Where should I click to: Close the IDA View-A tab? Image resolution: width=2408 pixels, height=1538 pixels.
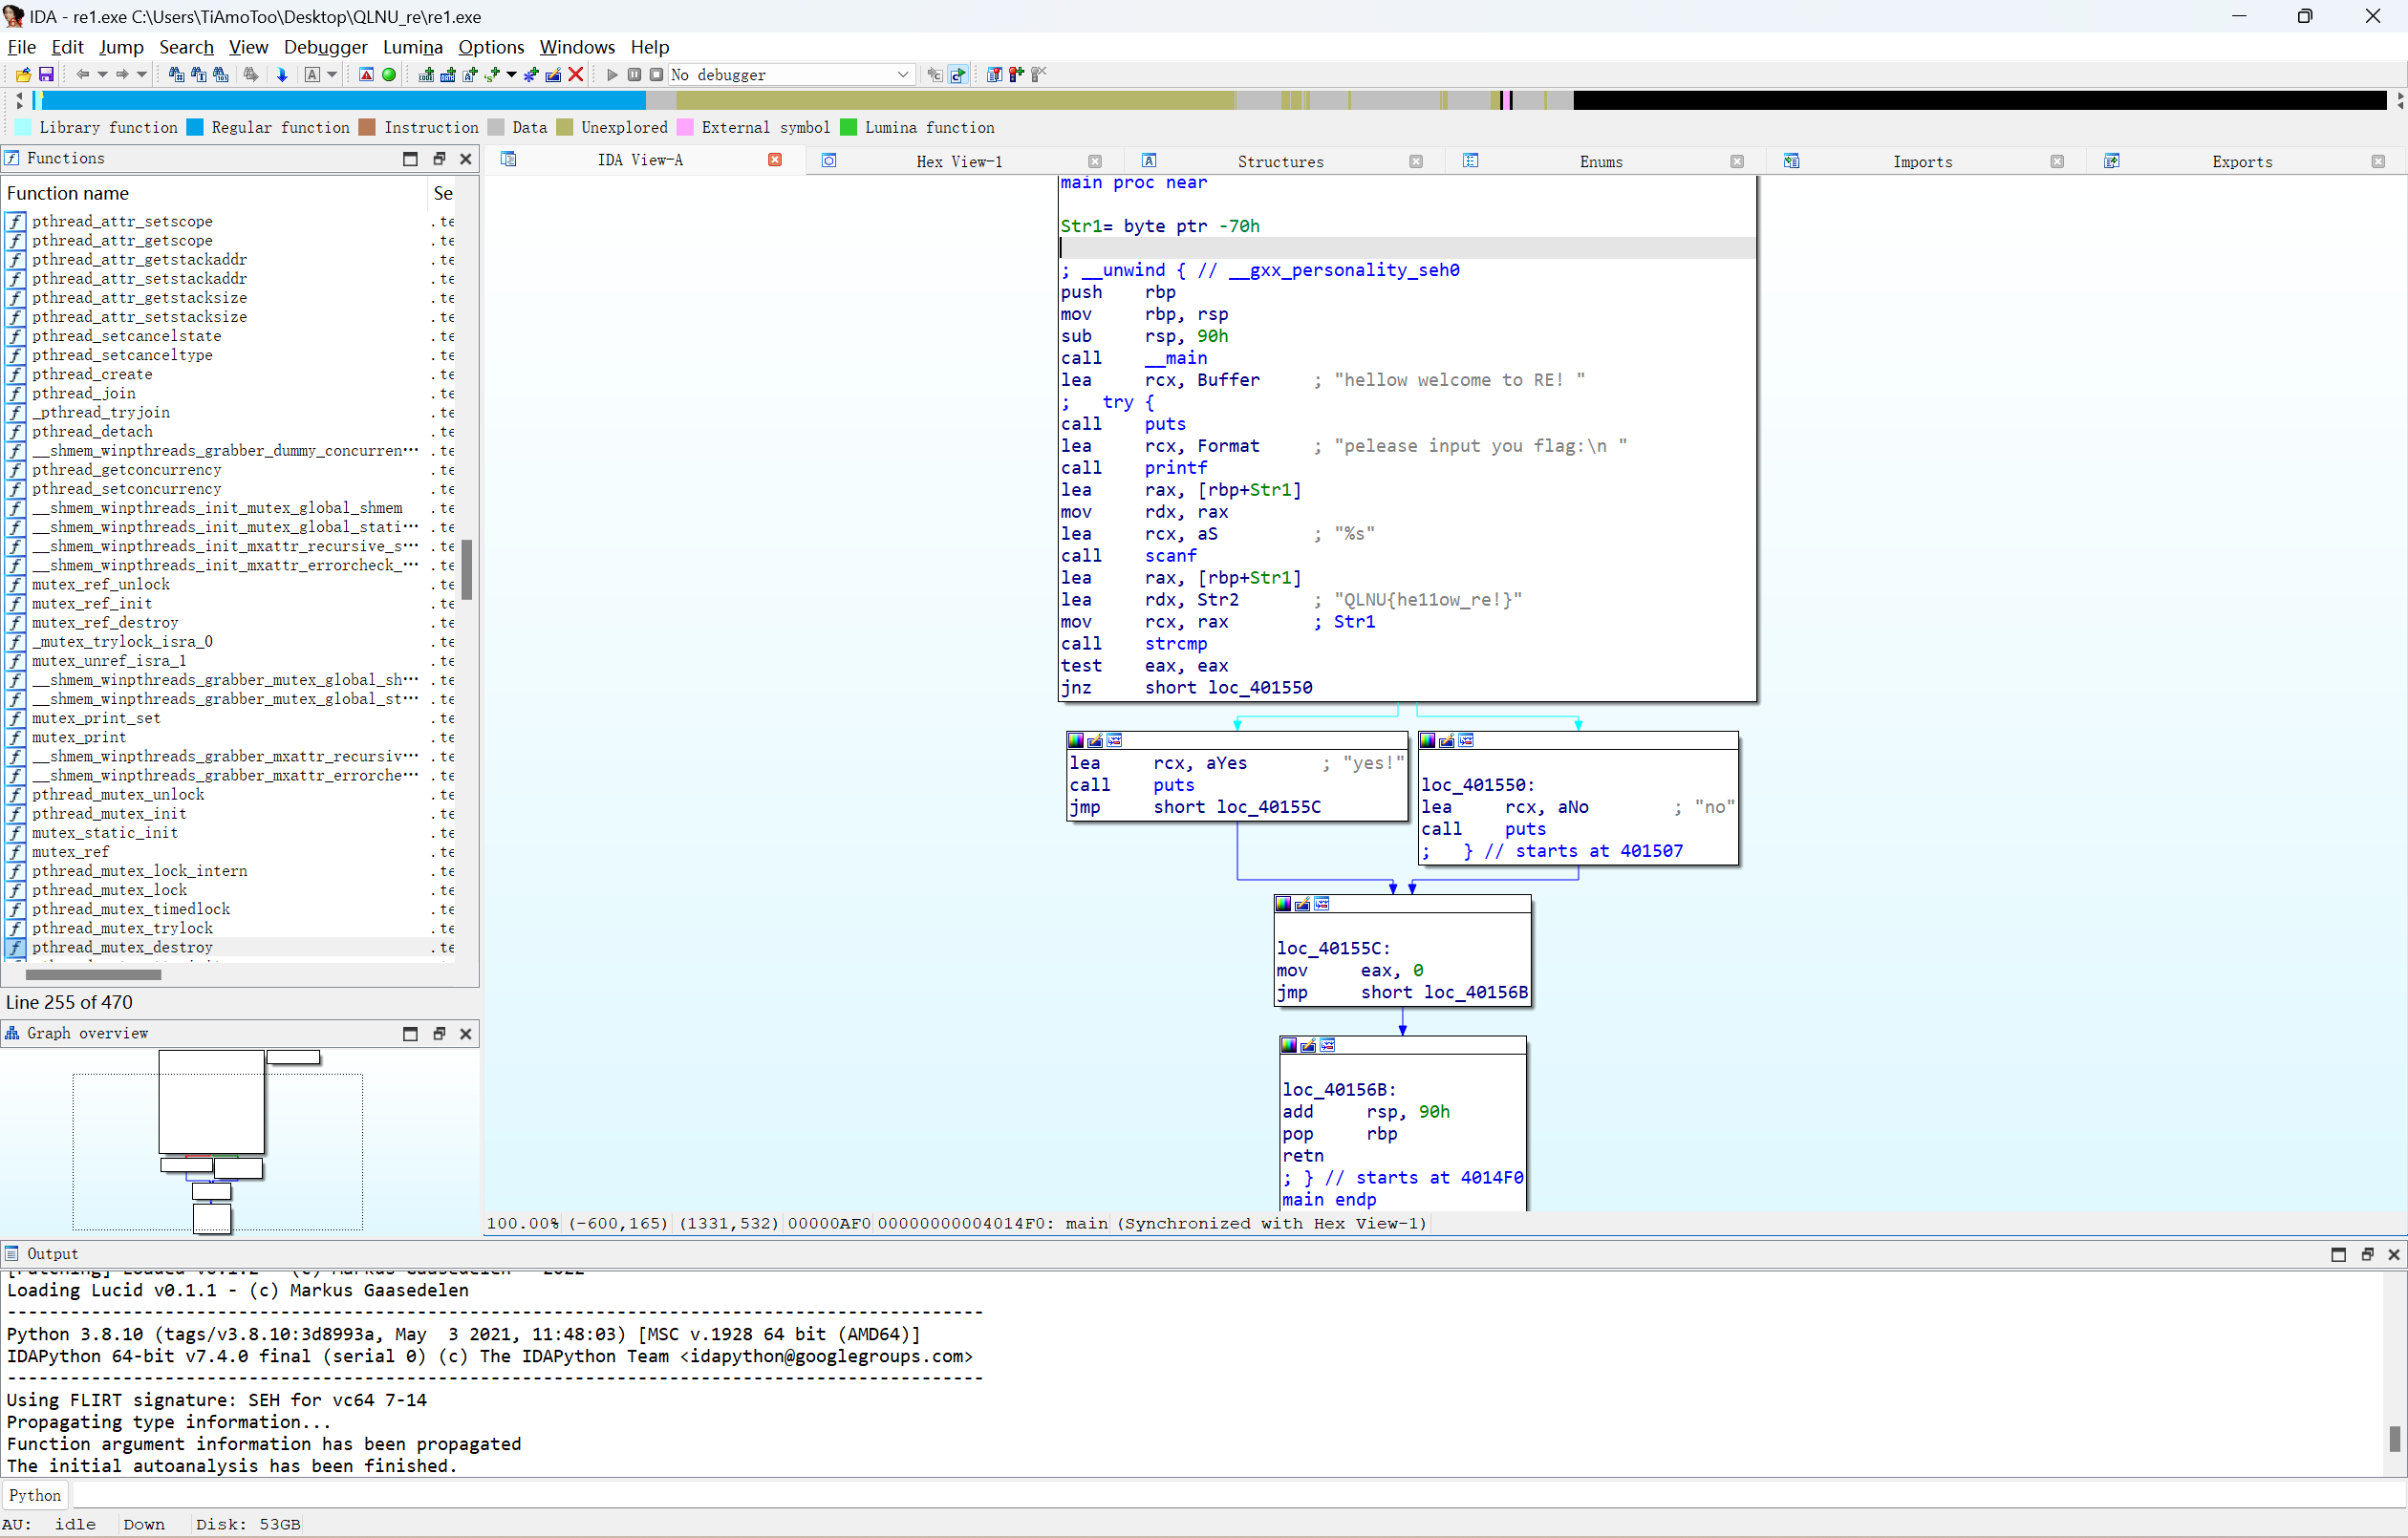[775, 160]
